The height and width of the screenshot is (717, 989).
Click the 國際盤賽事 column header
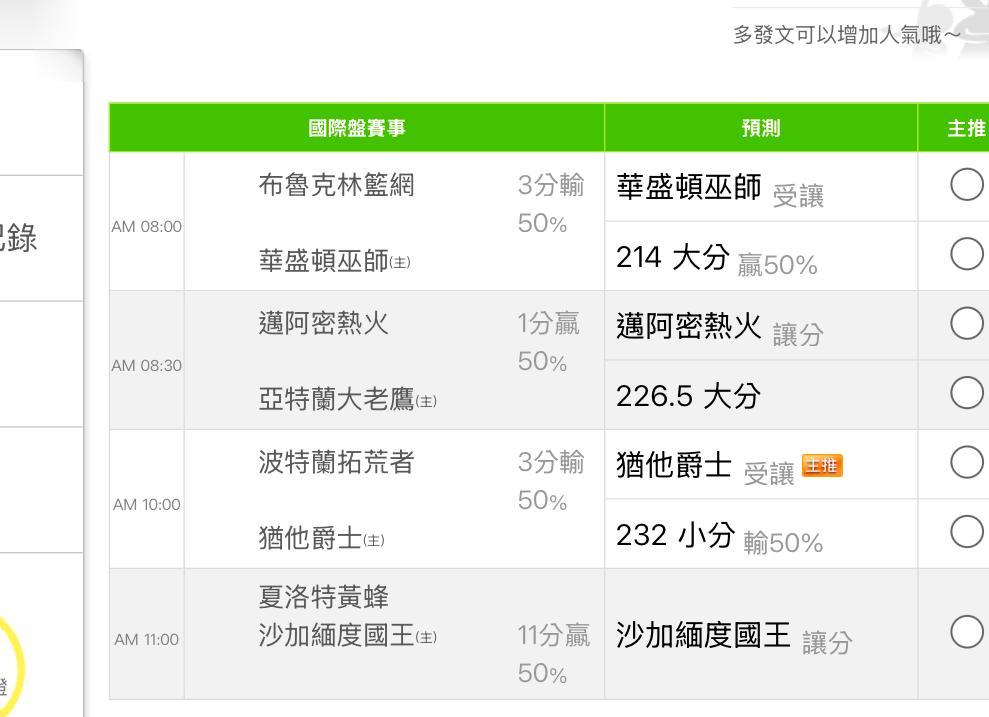click(x=356, y=128)
